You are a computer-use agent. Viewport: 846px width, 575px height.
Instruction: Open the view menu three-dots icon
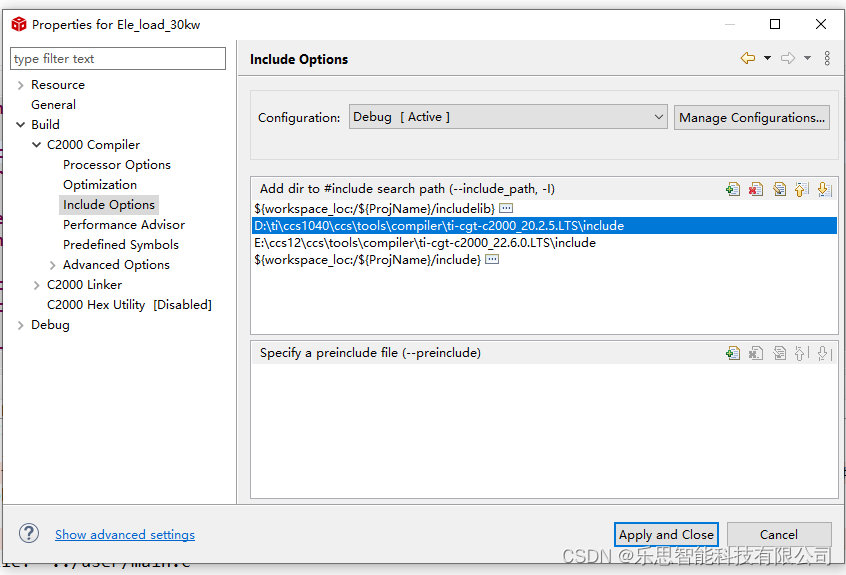[827, 58]
